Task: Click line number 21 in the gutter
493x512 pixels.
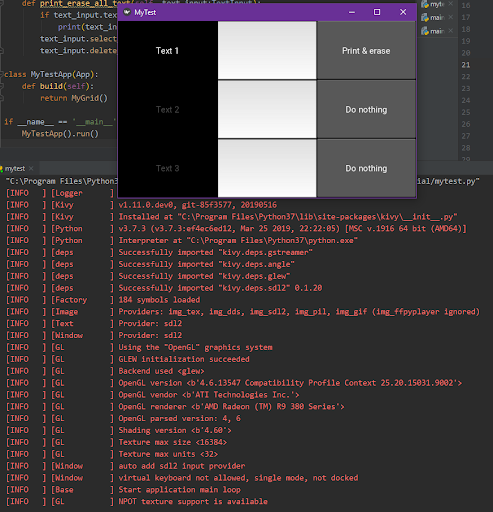Action: pyautogui.click(x=466, y=65)
